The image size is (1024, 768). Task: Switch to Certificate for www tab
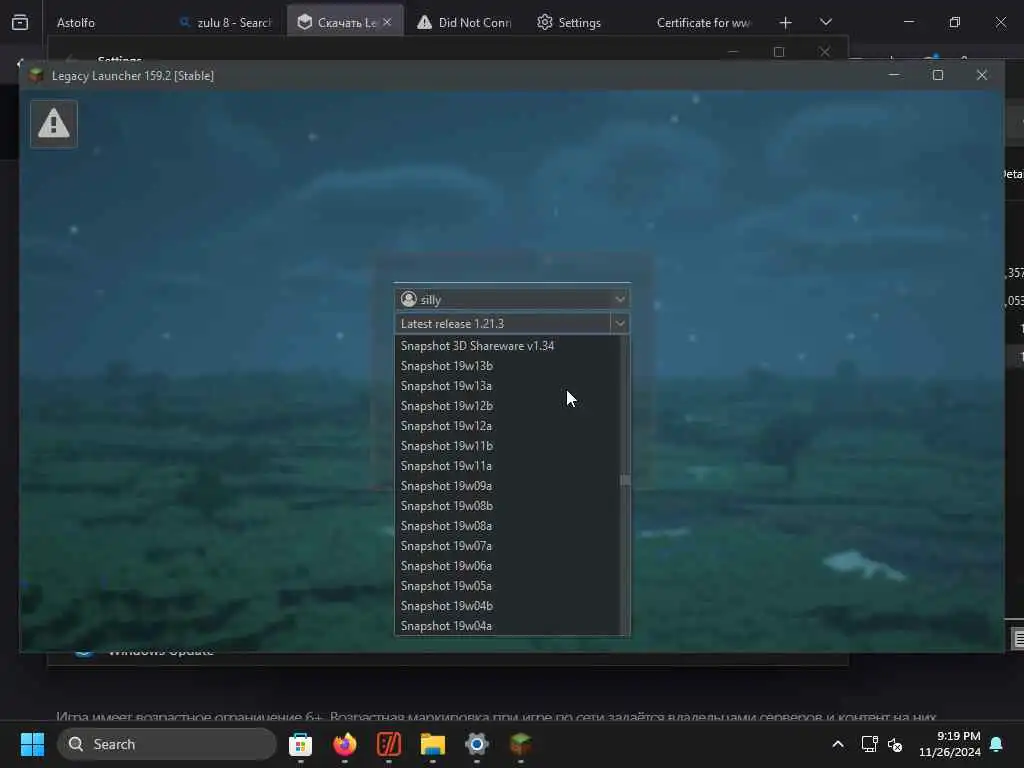pos(703,22)
